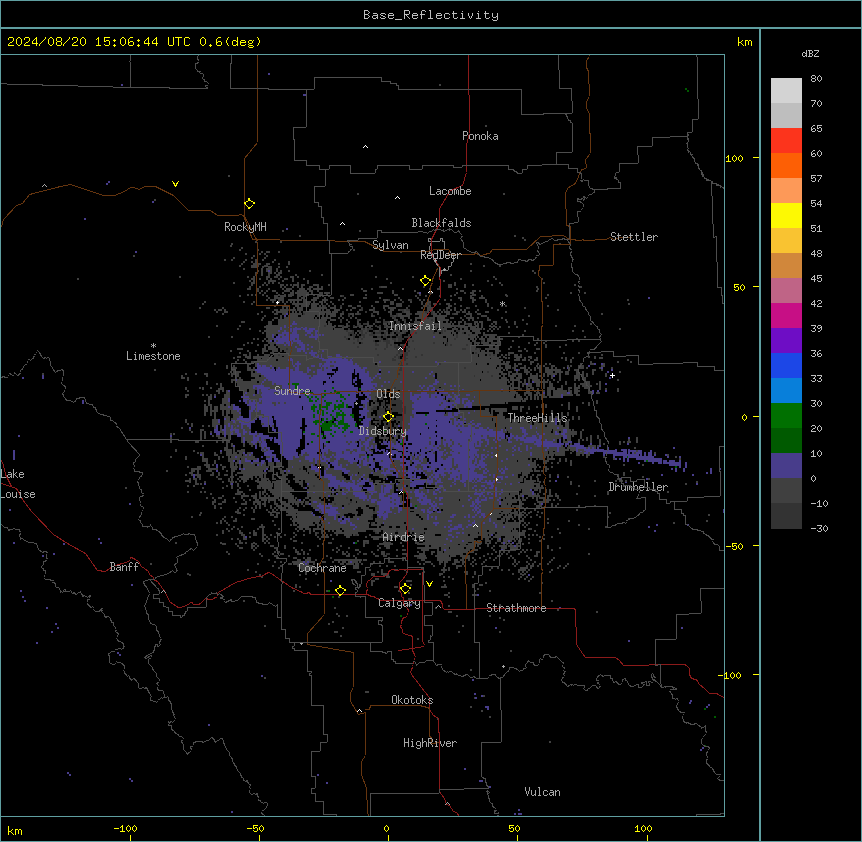Click the Didsbury label
Image resolution: width=862 pixels, height=842 pixels.
pyautogui.click(x=382, y=431)
